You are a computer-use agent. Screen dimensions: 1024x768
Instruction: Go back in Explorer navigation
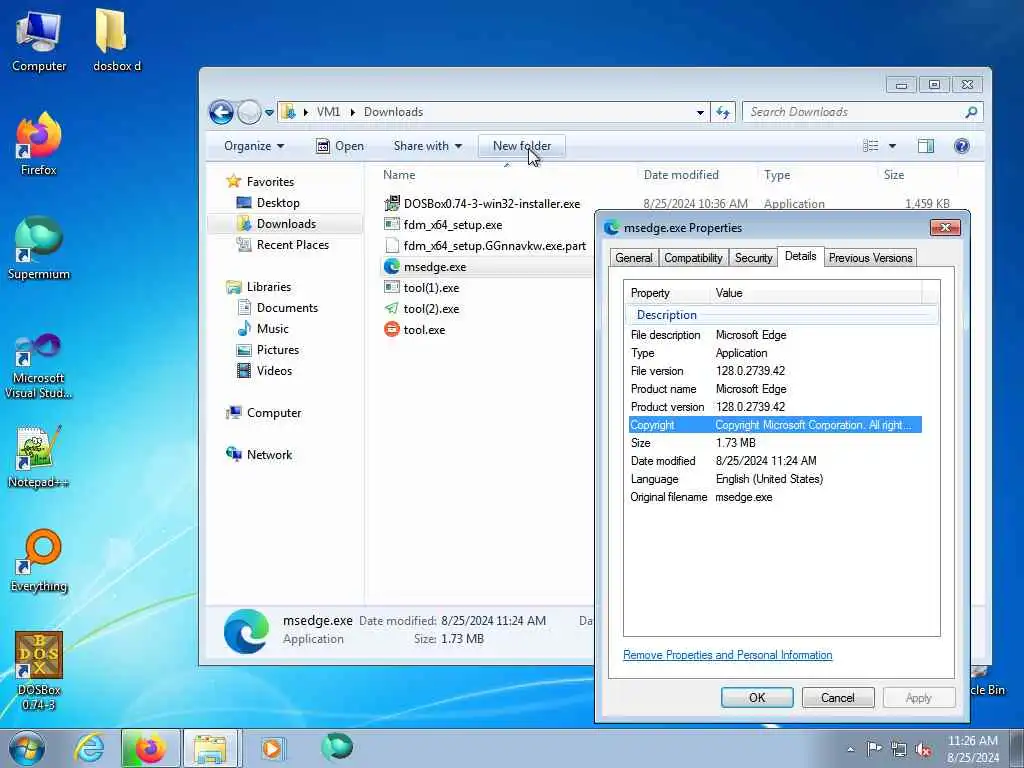tap(221, 112)
